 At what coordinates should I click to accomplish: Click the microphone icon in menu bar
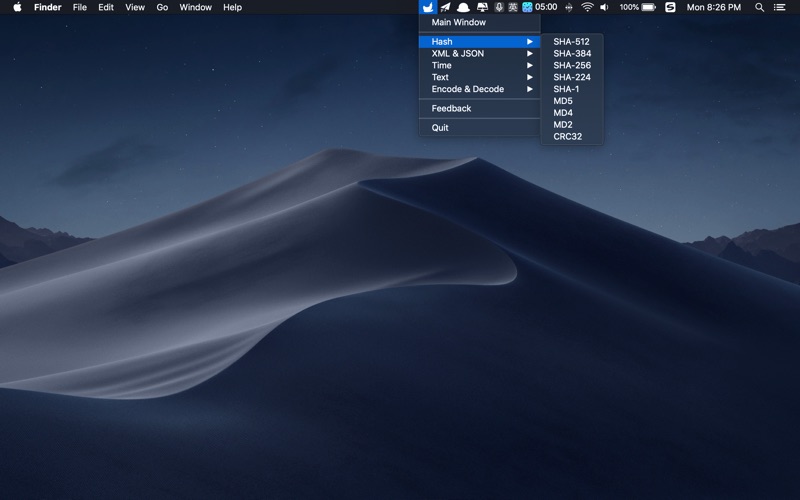click(499, 7)
